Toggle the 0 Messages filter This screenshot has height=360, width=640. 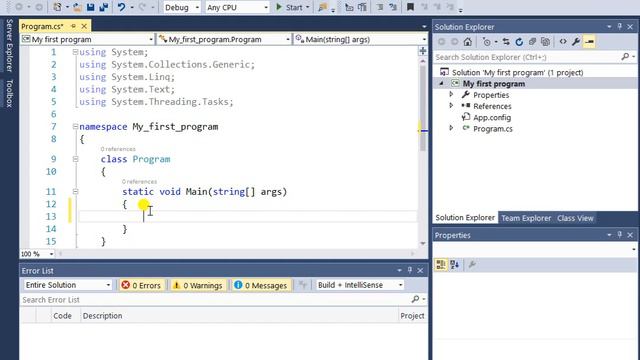coord(260,285)
